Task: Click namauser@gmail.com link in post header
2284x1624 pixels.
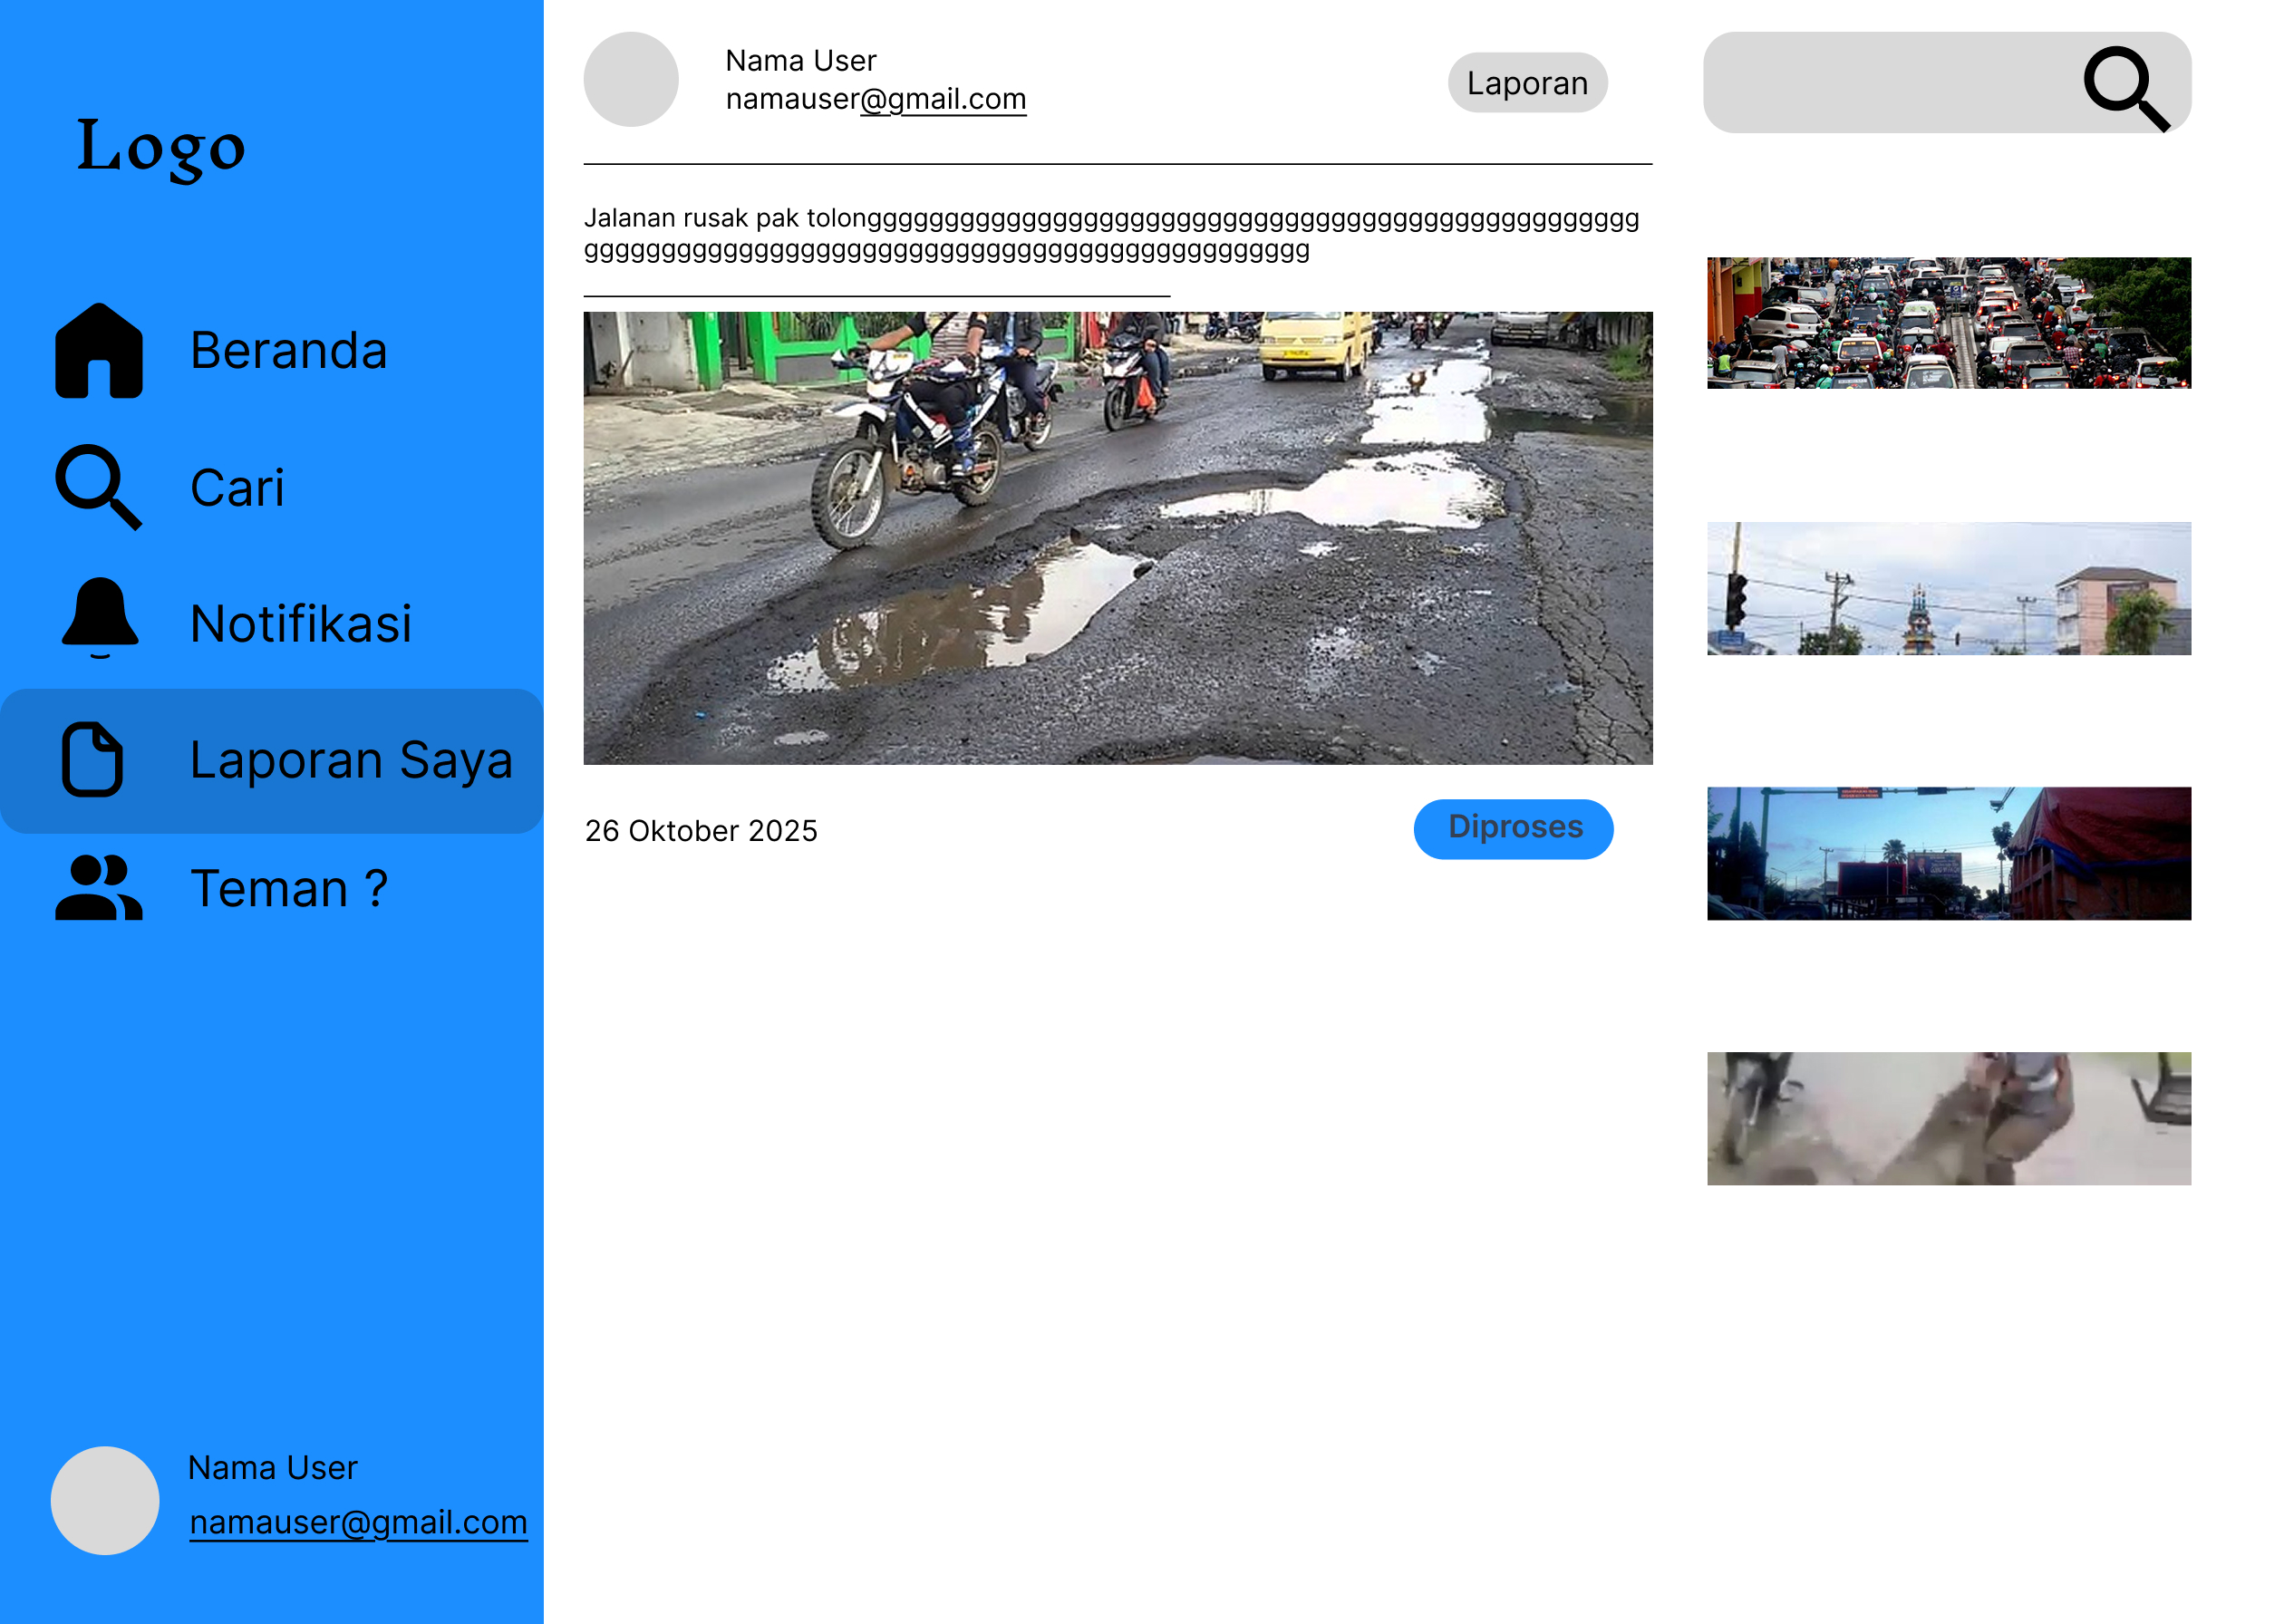Action: click(875, 99)
